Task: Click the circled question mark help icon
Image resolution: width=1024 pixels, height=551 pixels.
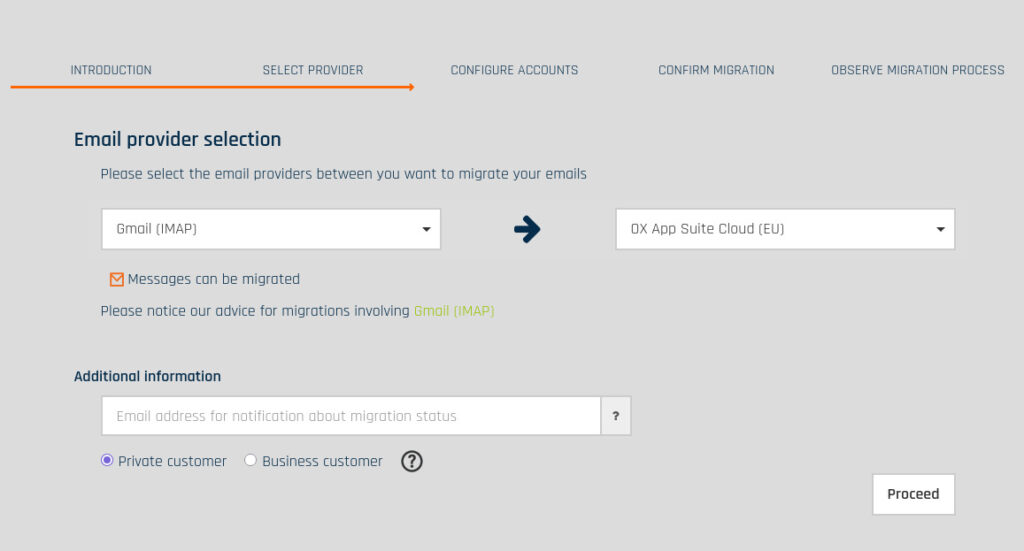Action: [412, 461]
